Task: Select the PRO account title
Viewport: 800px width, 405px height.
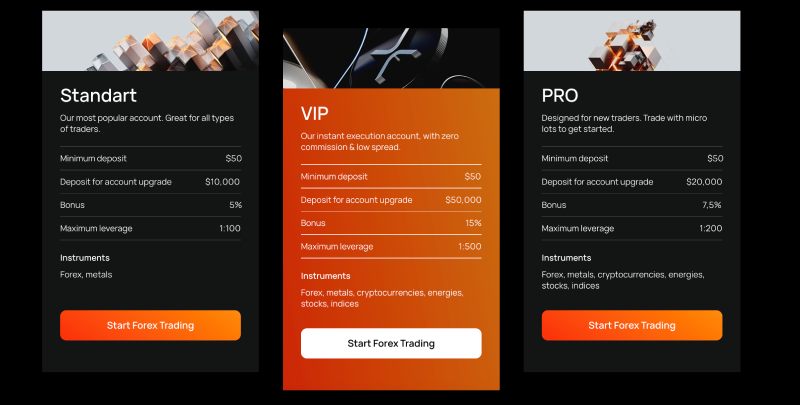Action: (x=560, y=96)
